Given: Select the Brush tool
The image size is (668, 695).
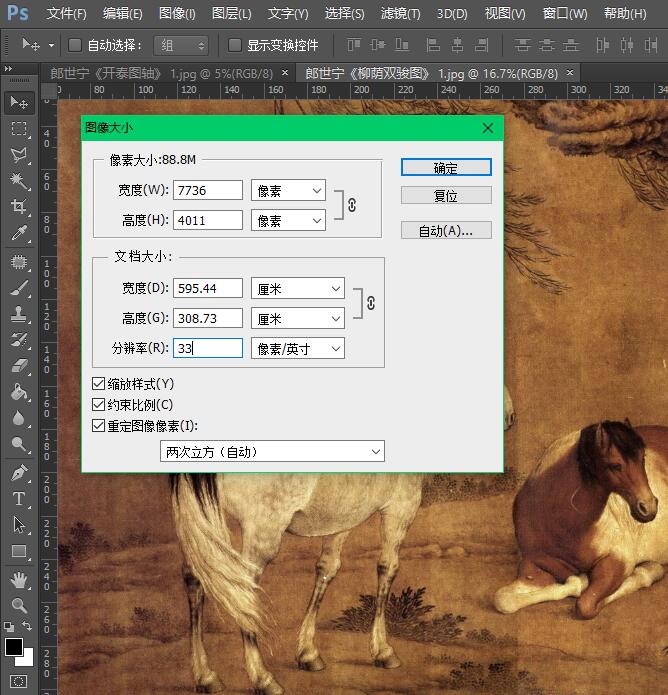Looking at the screenshot, I should [x=19, y=289].
